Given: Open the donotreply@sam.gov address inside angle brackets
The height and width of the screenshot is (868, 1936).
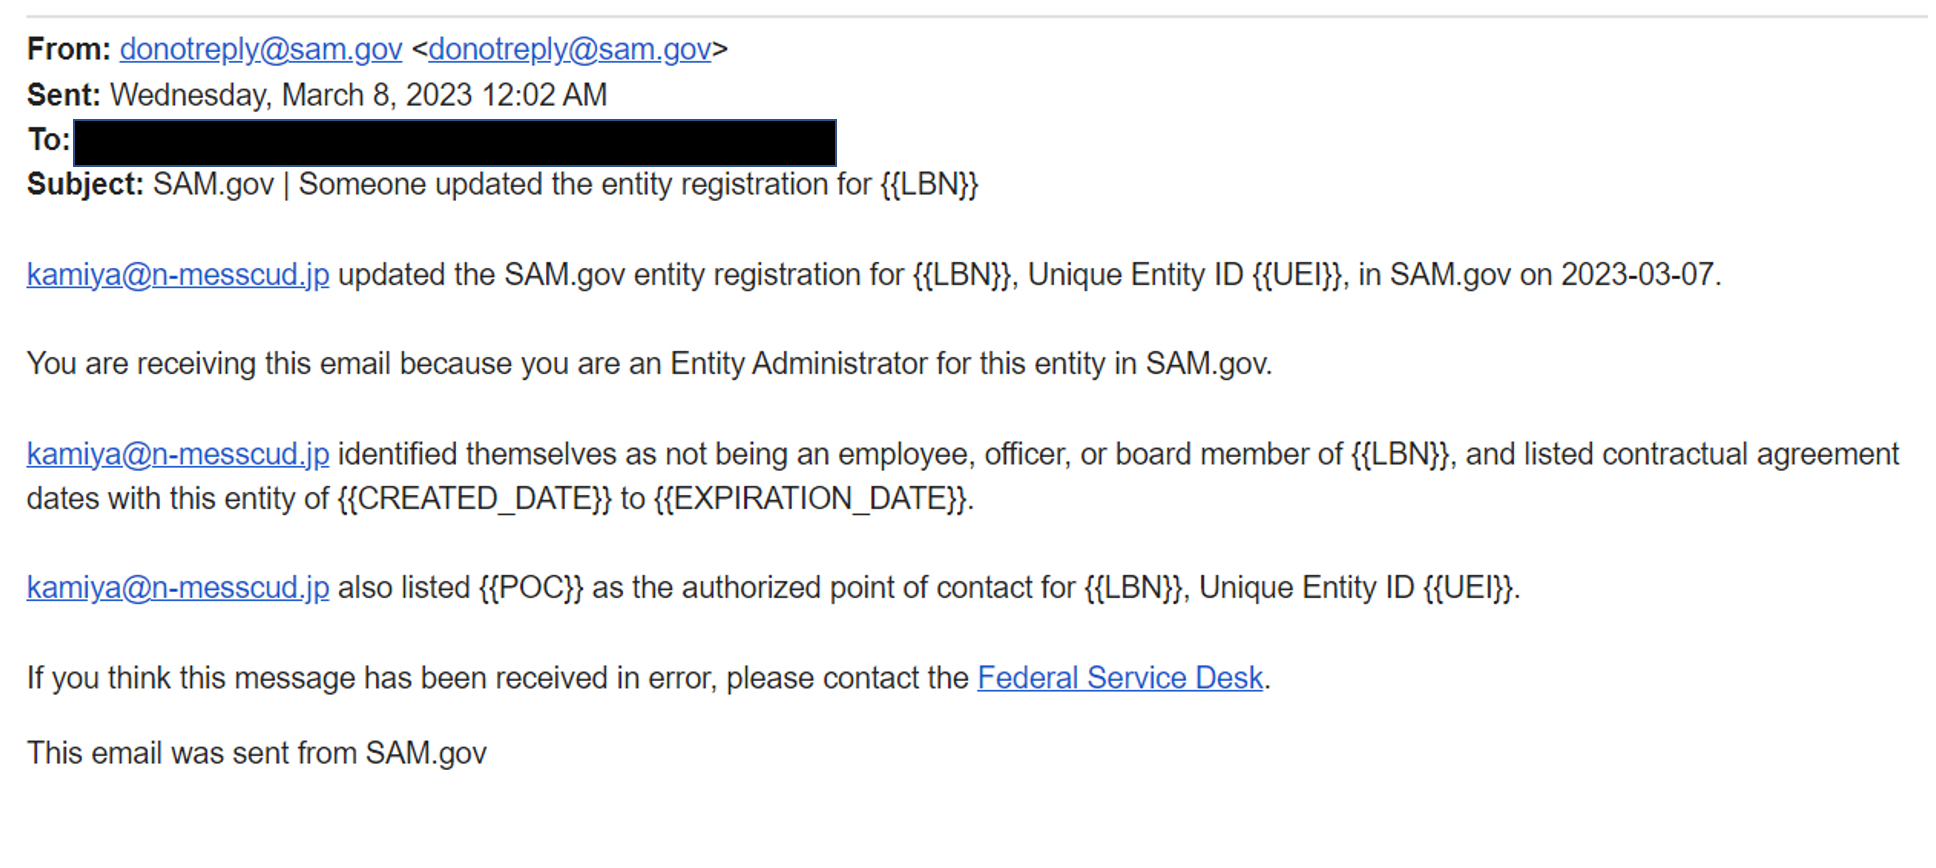Looking at the screenshot, I should pyautogui.click(x=569, y=49).
